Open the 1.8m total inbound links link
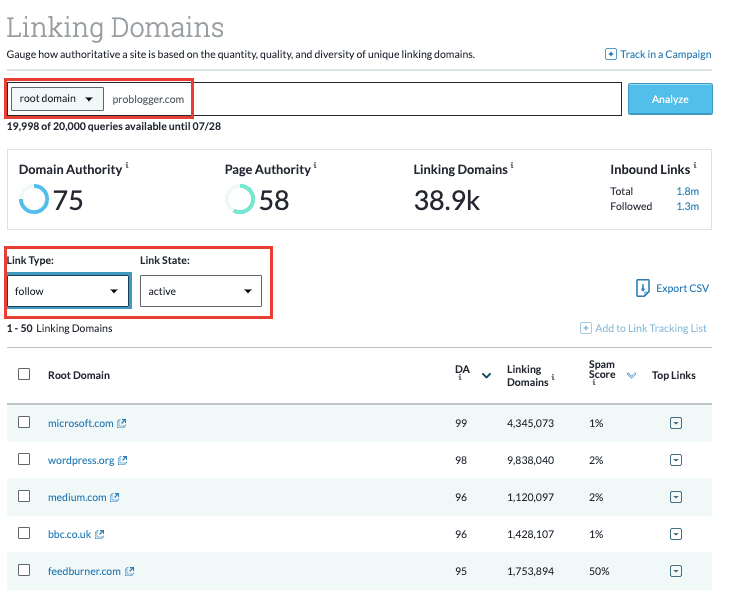 point(687,190)
